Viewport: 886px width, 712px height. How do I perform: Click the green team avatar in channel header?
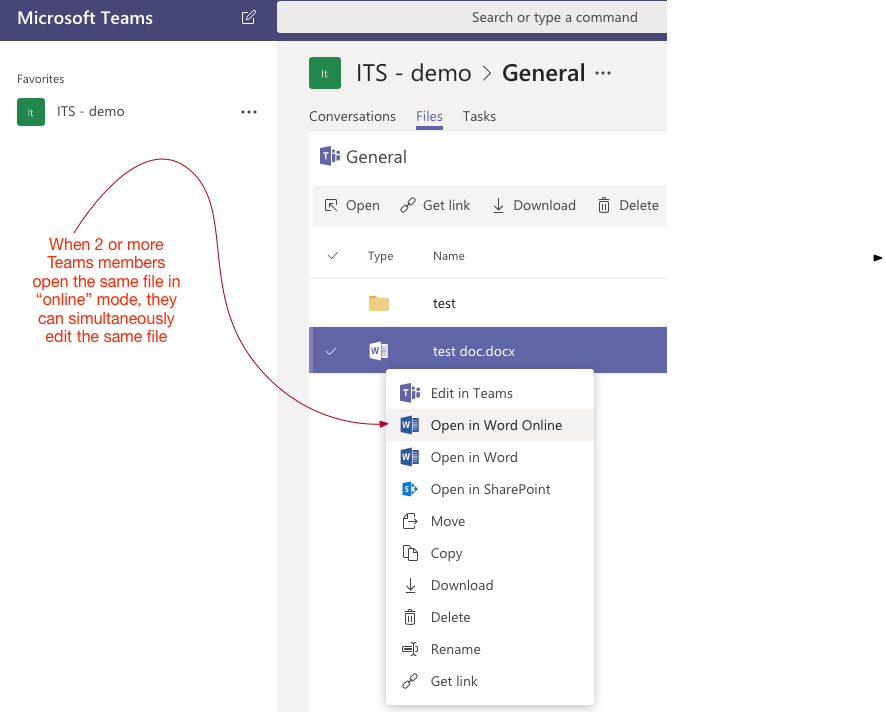click(325, 73)
